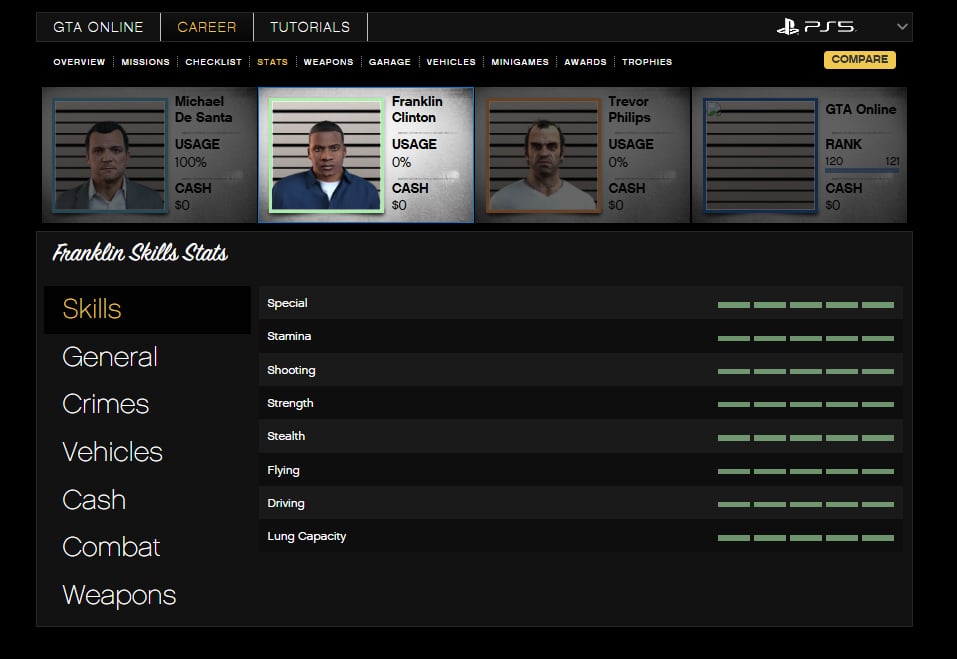This screenshot has height=659, width=957.
Task: Select Michael De Santa's mugshot
Action: coord(110,156)
